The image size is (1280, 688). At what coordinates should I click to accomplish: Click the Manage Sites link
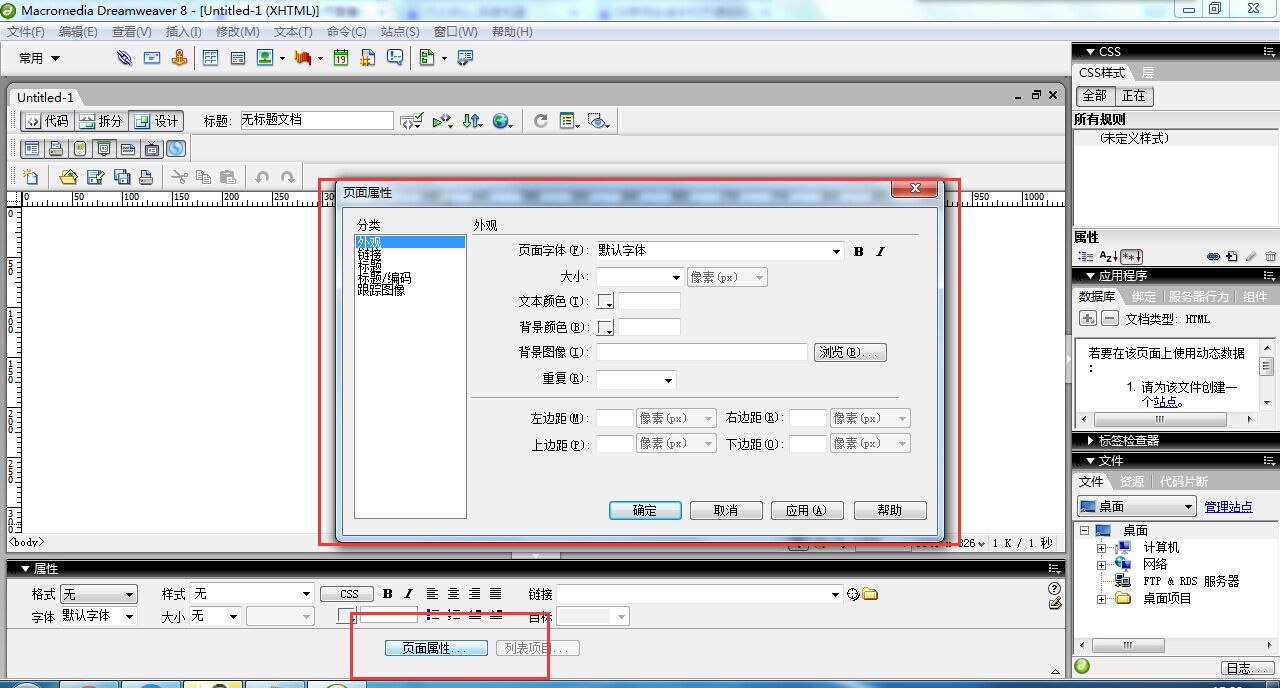click(1228, 507)
